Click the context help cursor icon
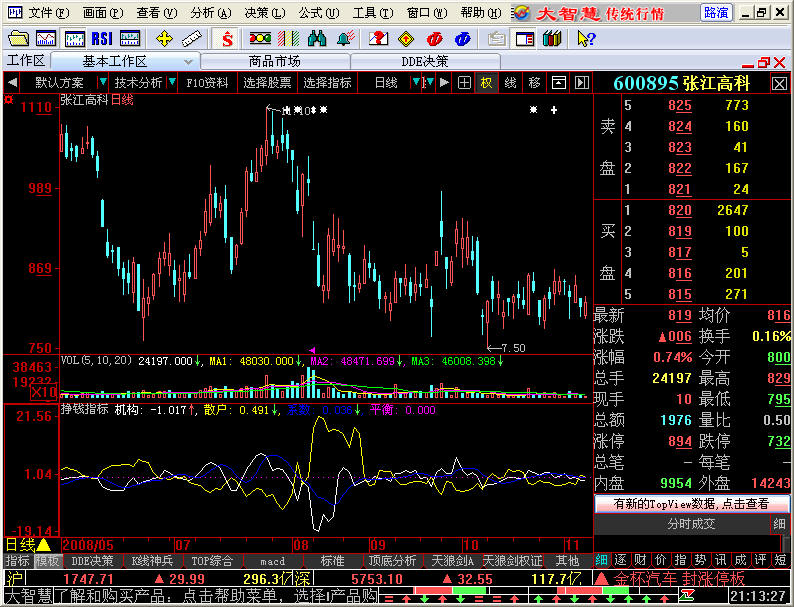 pos(586,38)
